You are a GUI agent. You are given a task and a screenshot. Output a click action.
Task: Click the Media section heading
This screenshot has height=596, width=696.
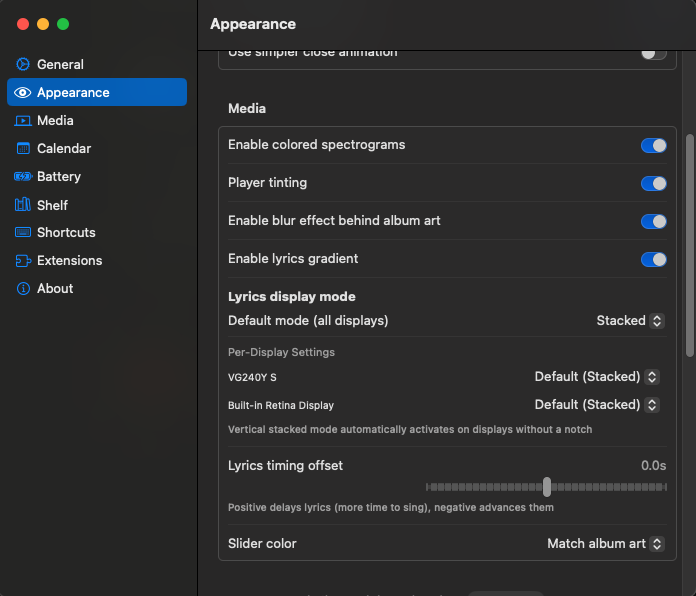(x=247, y=108)
